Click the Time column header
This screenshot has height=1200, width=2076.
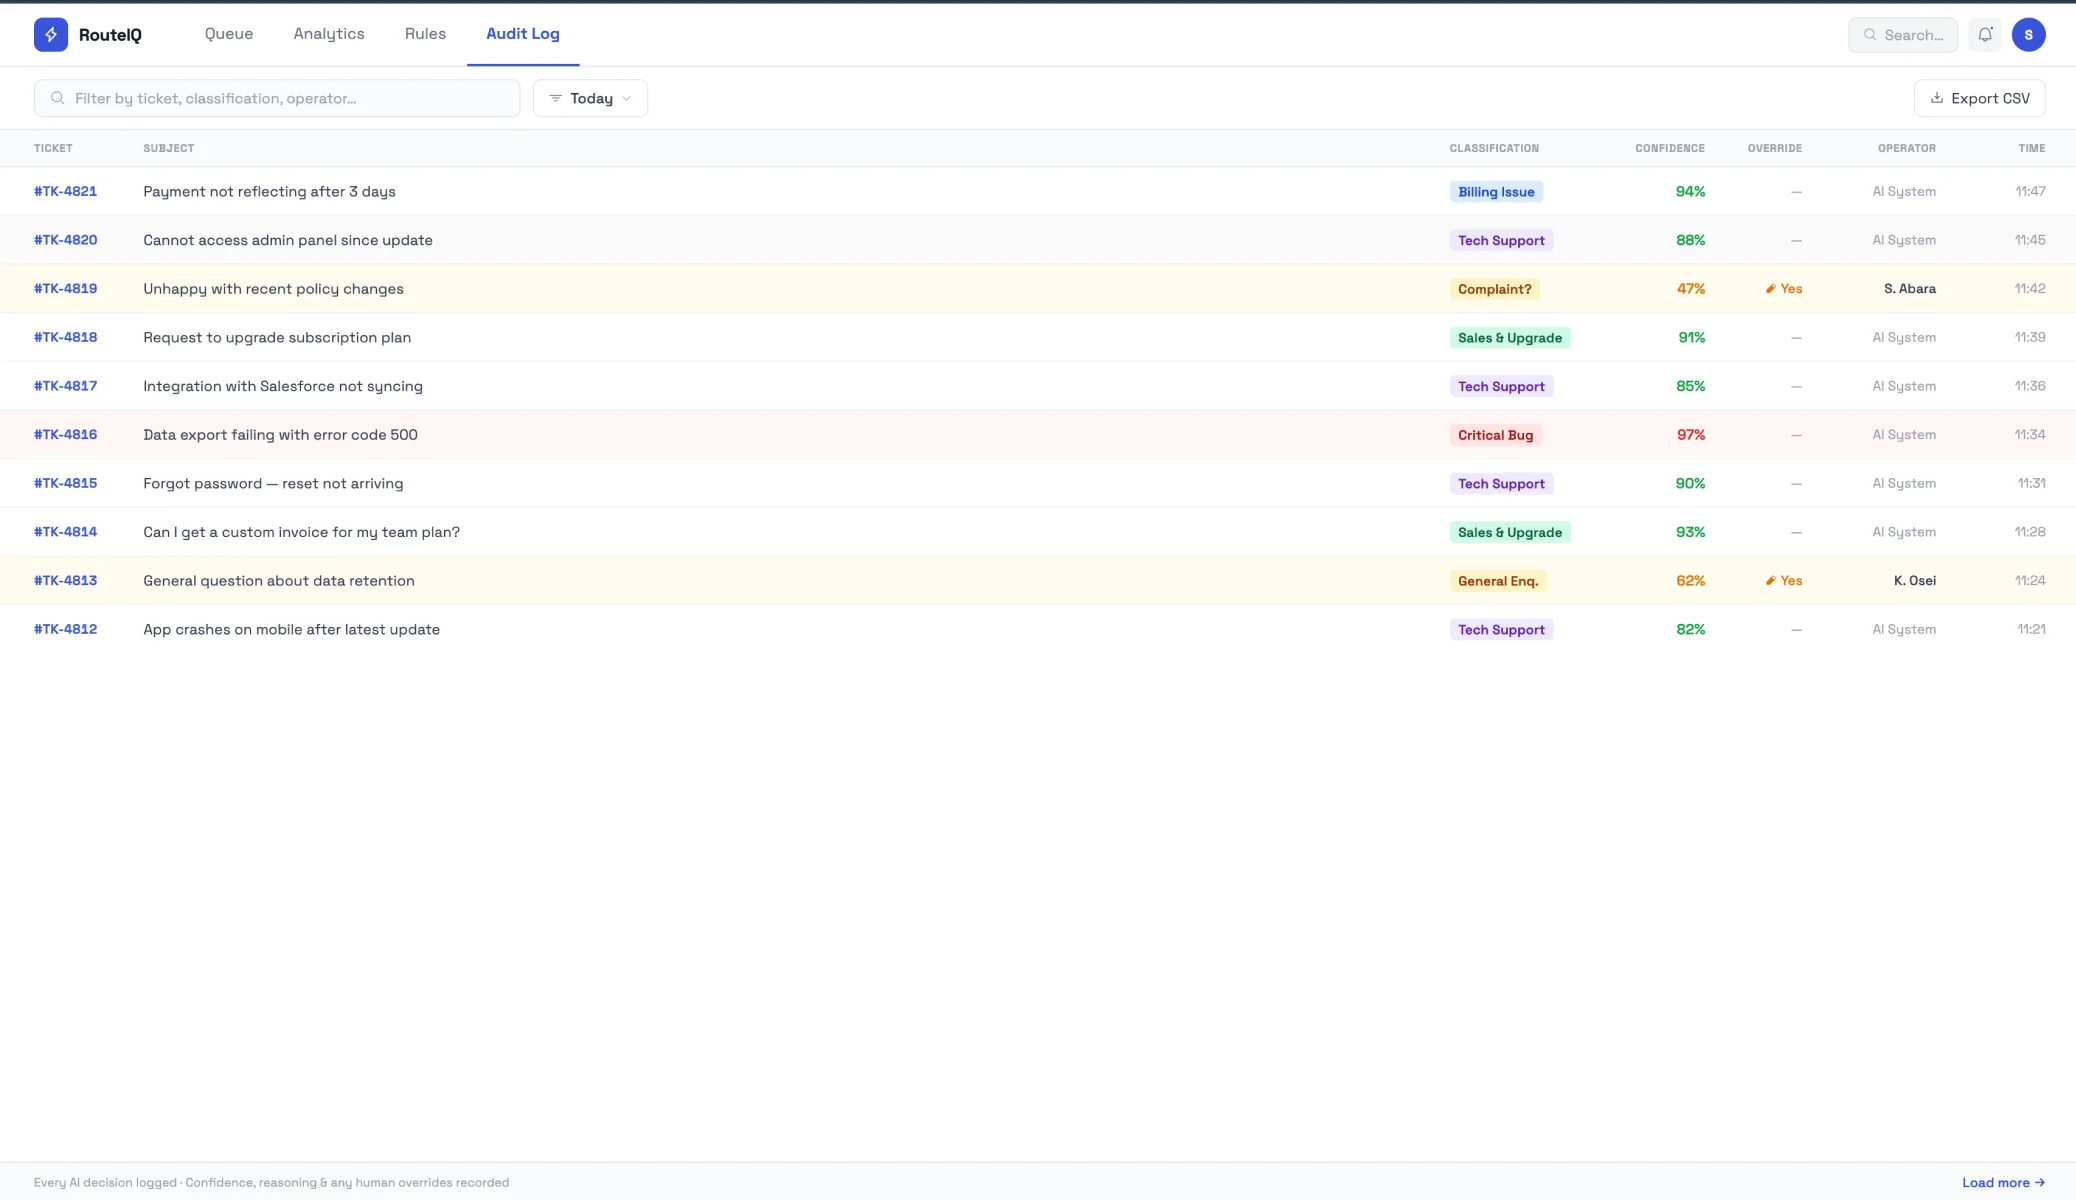[2032, 148]
